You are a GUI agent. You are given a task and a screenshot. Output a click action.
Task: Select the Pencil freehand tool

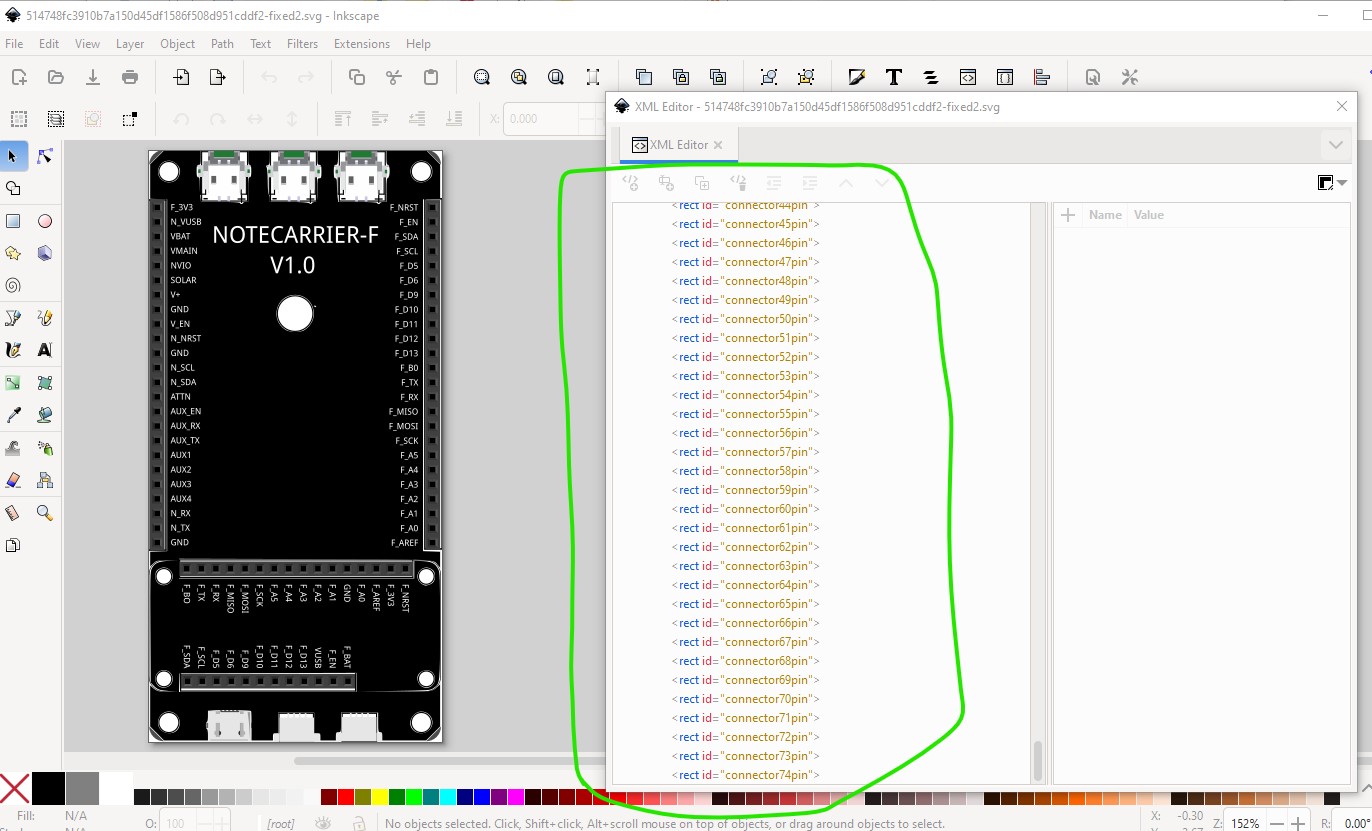[x=45, y=318]
